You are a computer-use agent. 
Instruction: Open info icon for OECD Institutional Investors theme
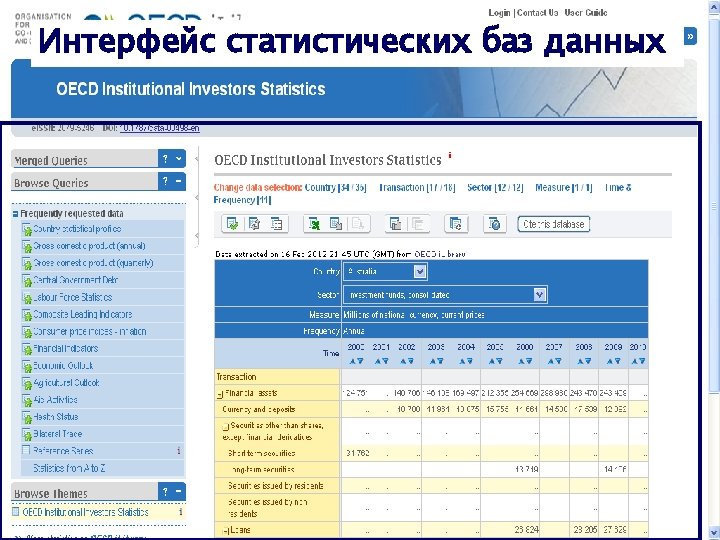click(180, 512)
